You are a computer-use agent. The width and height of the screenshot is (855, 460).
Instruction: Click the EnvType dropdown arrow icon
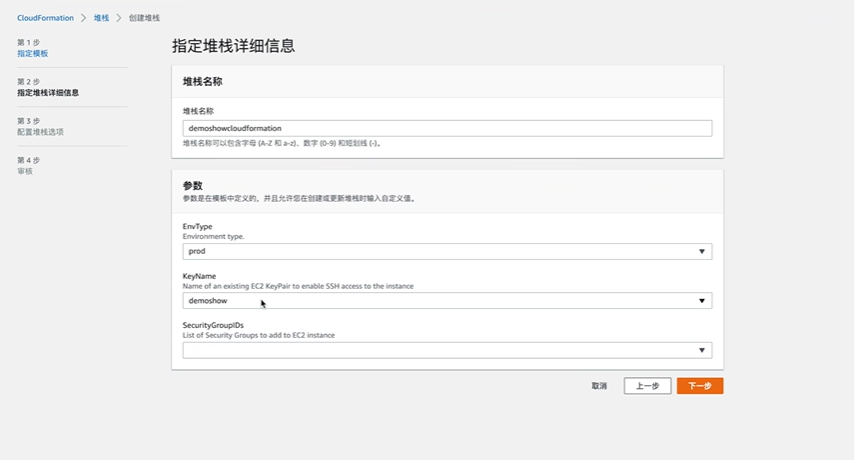(x=702, y=252)
